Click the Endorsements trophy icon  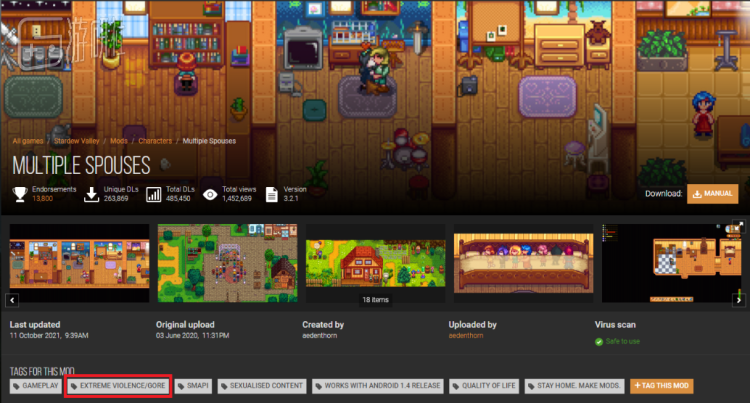[x=20, y=194]
